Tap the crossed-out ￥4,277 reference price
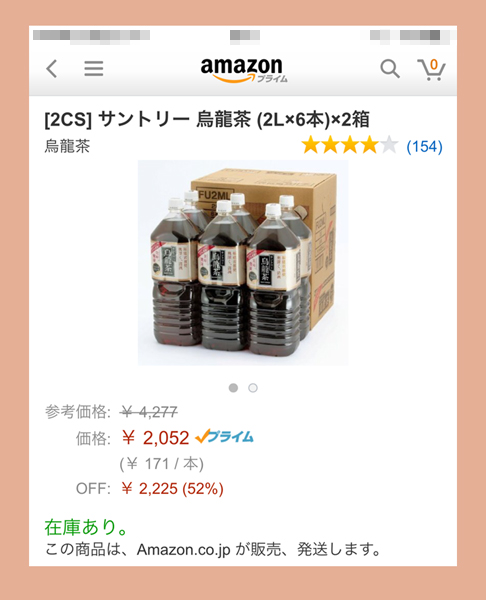This screenshot has height=600, width=486. pyautogui.click(x=148, y=412)
